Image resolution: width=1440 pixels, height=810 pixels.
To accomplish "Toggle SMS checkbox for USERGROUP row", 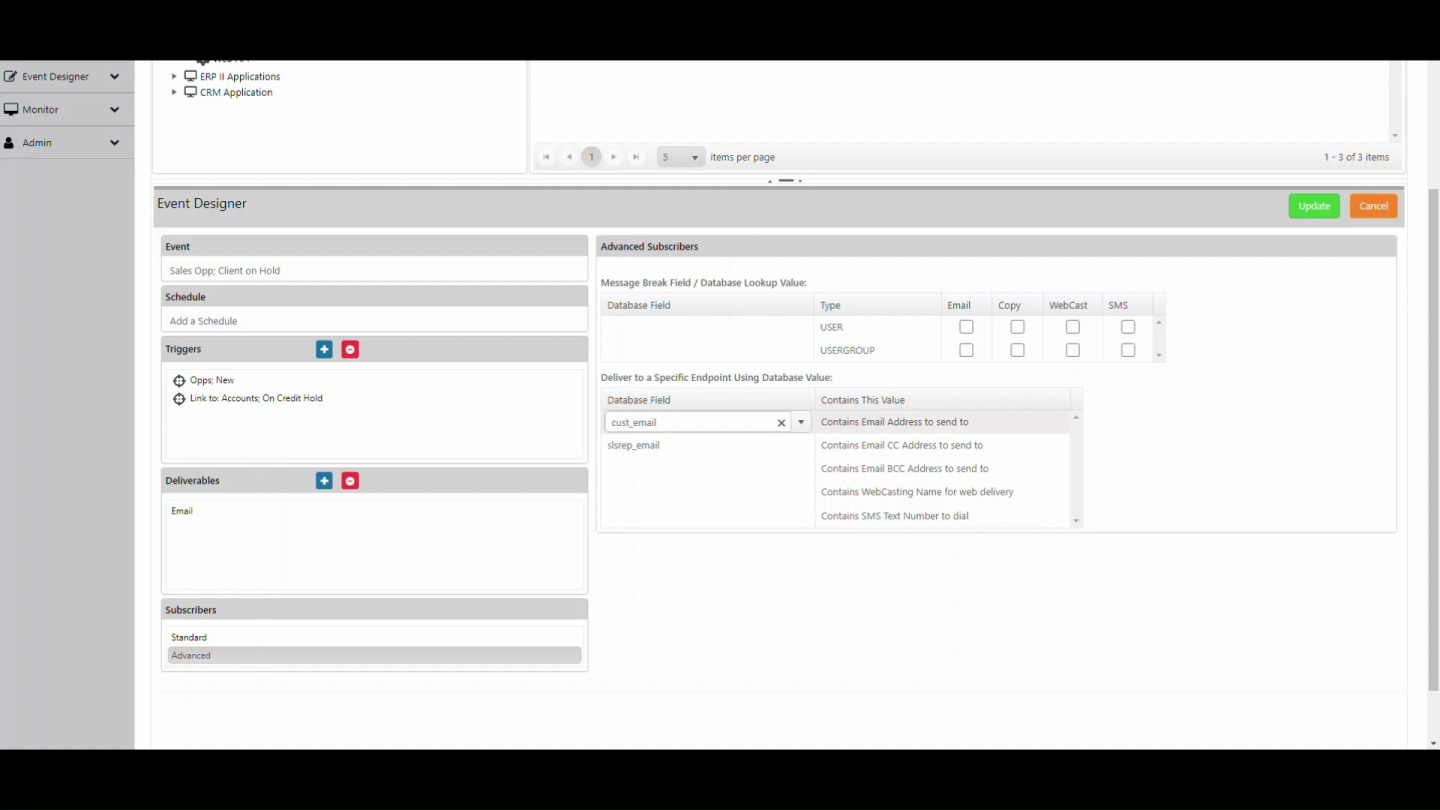I will point(1128,350).
